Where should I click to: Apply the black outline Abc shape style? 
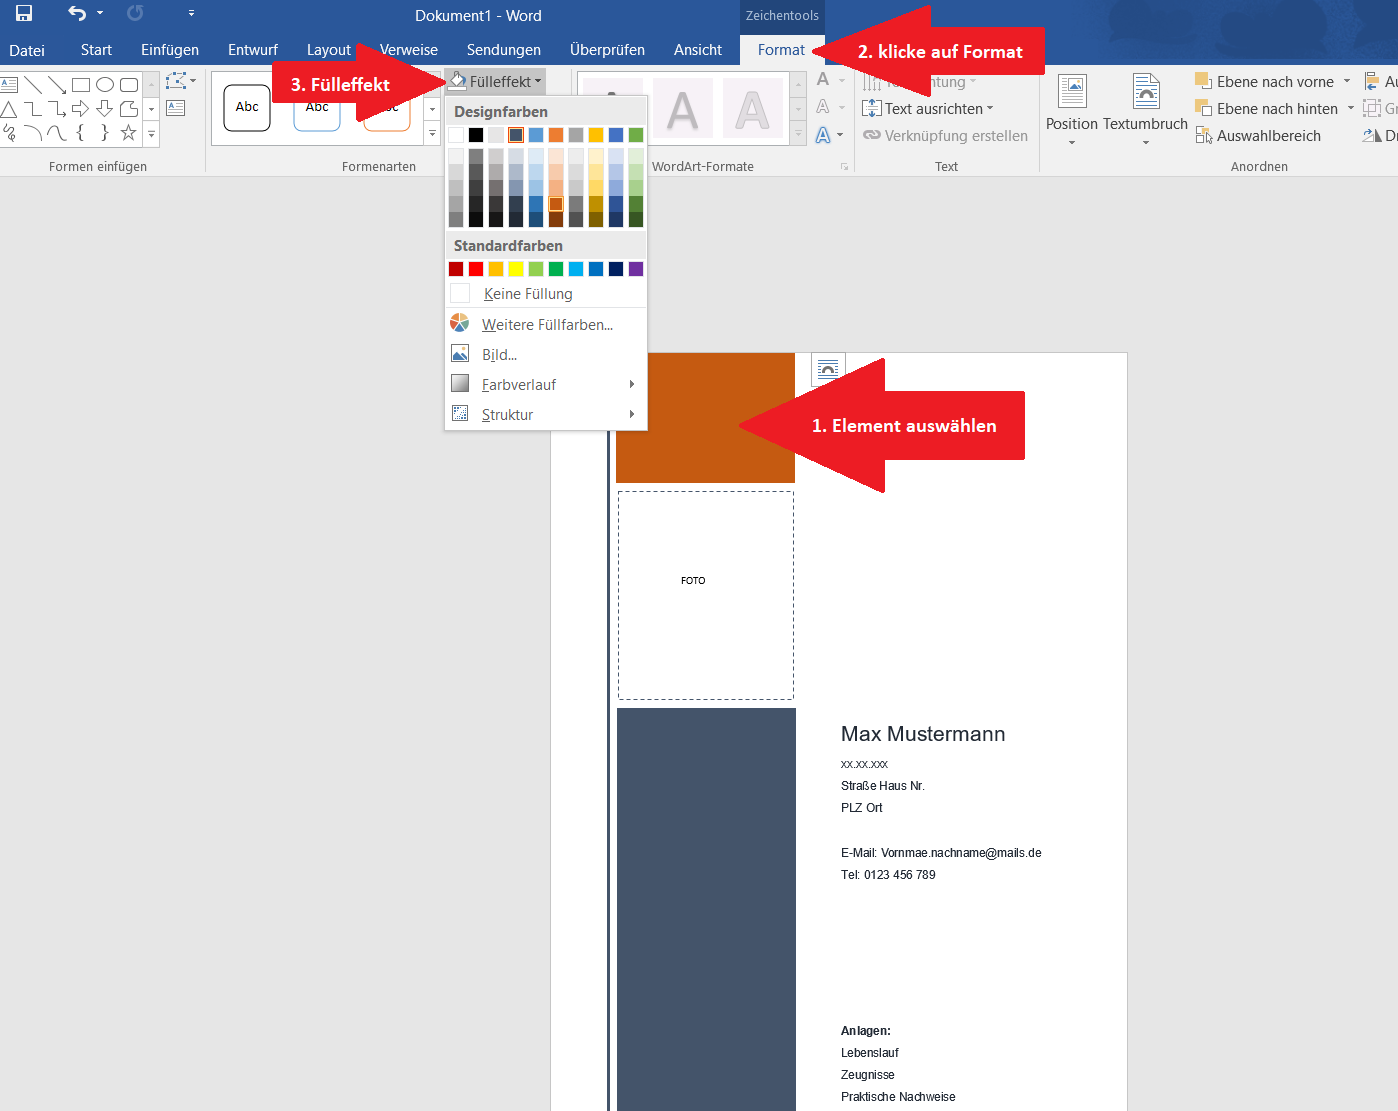(x=247, y=107)
